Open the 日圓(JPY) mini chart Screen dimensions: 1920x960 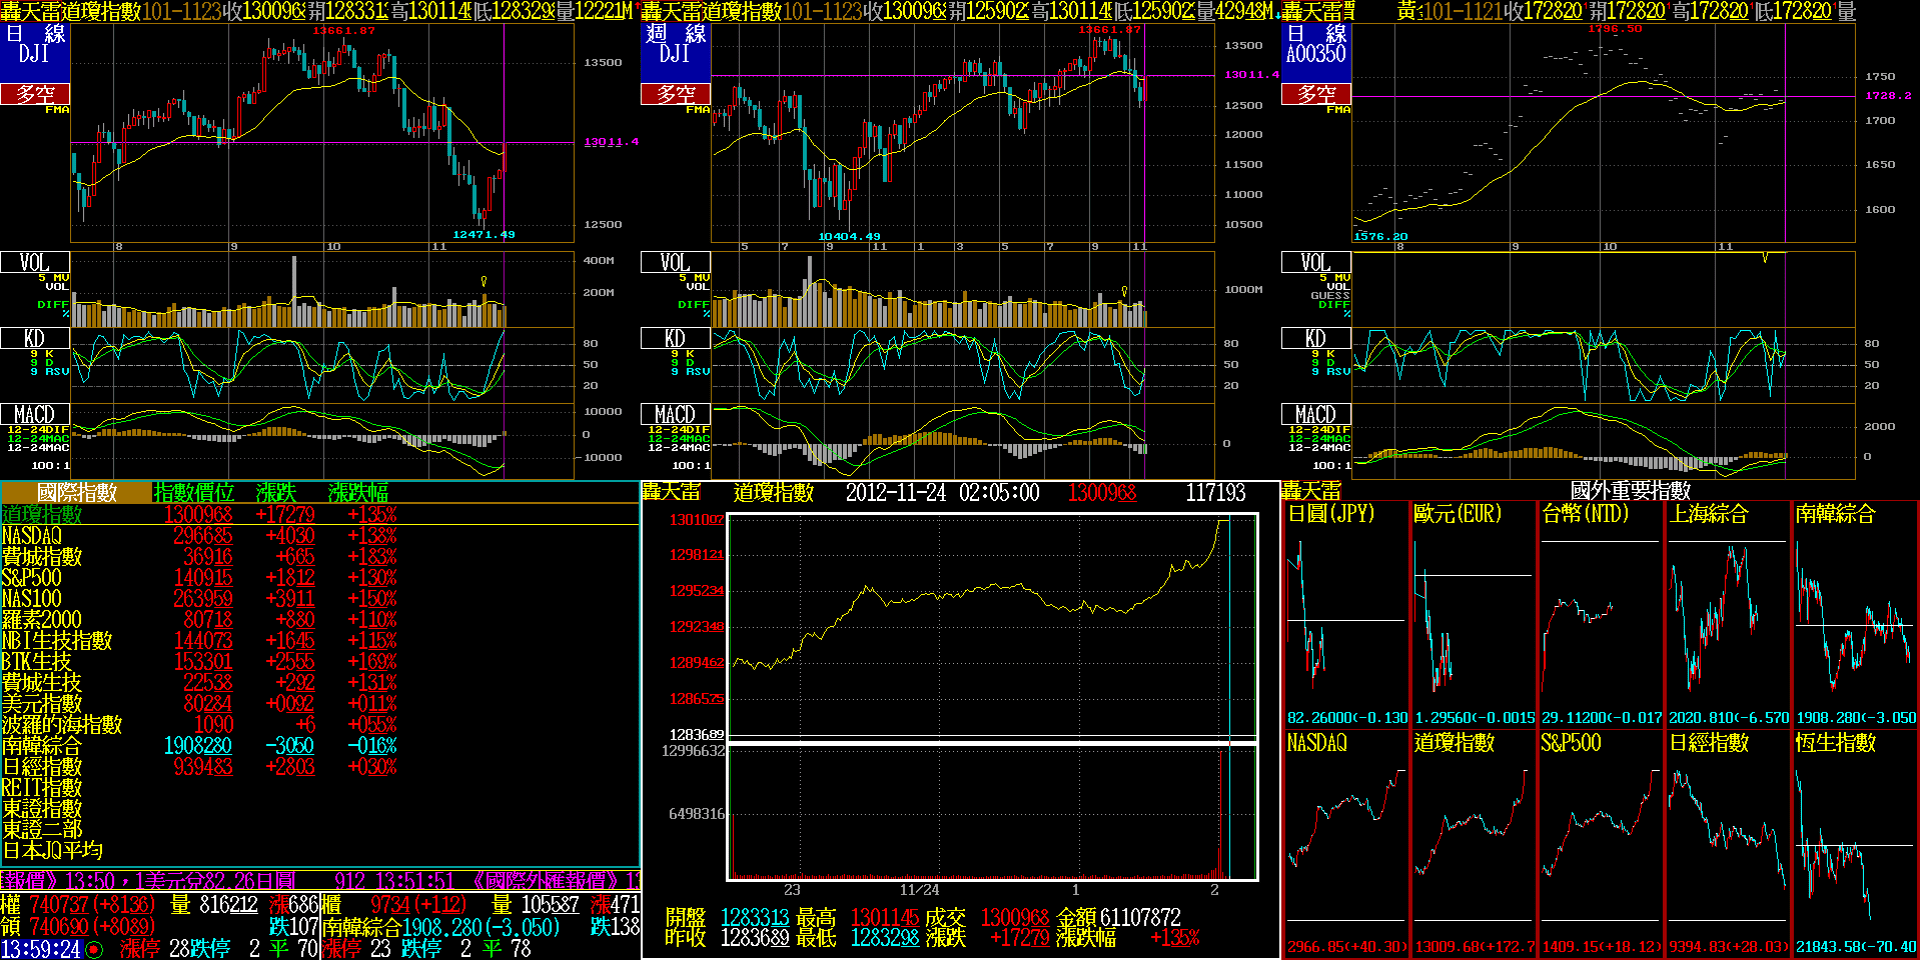(1347, 615)
